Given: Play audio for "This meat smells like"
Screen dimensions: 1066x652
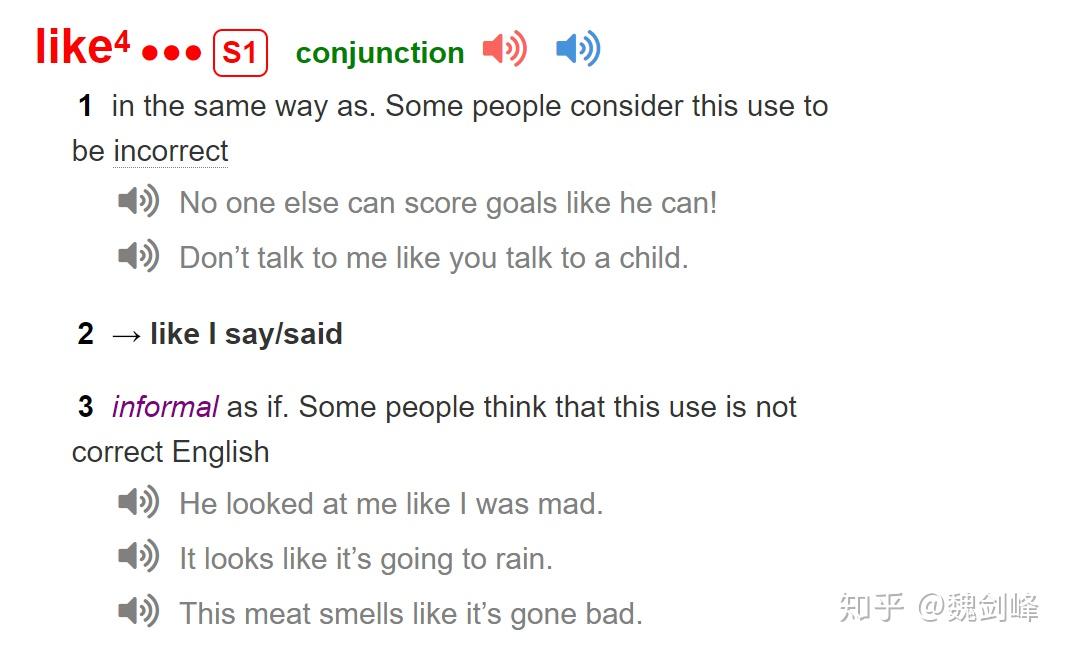Looking at the screenshot, I should coord(138,611).
